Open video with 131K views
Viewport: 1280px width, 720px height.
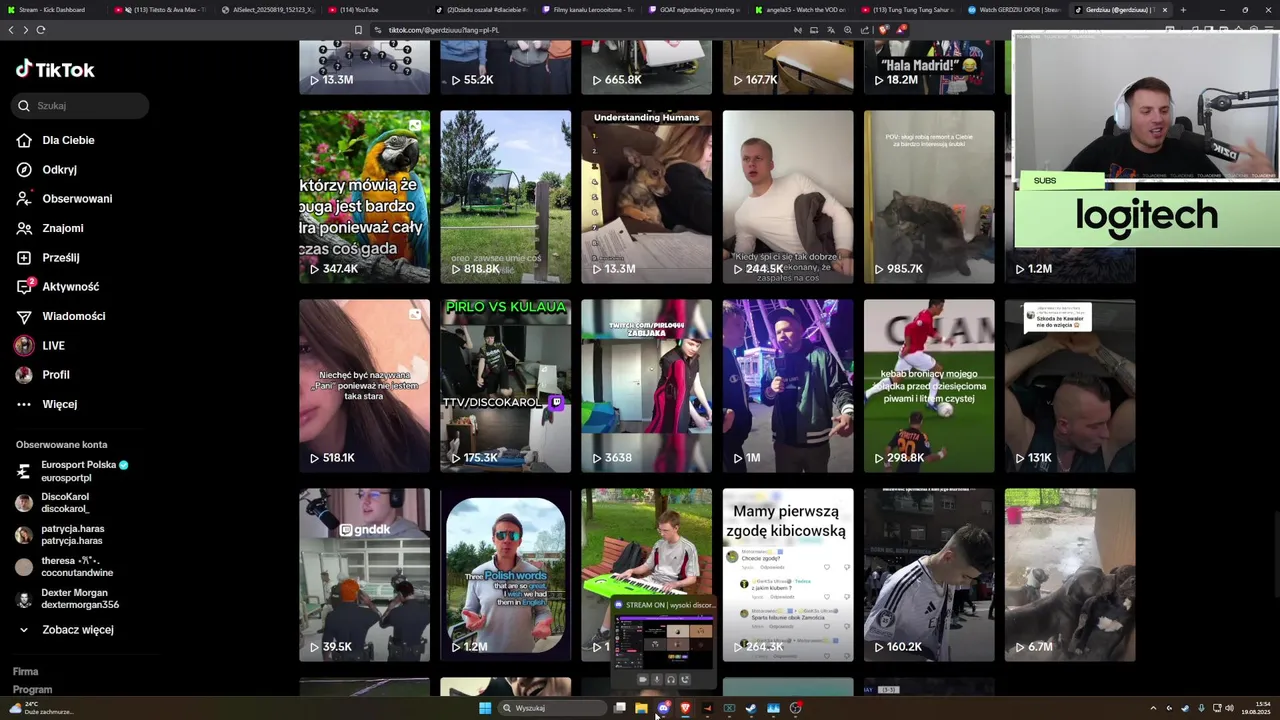(x=1070, y=386)
